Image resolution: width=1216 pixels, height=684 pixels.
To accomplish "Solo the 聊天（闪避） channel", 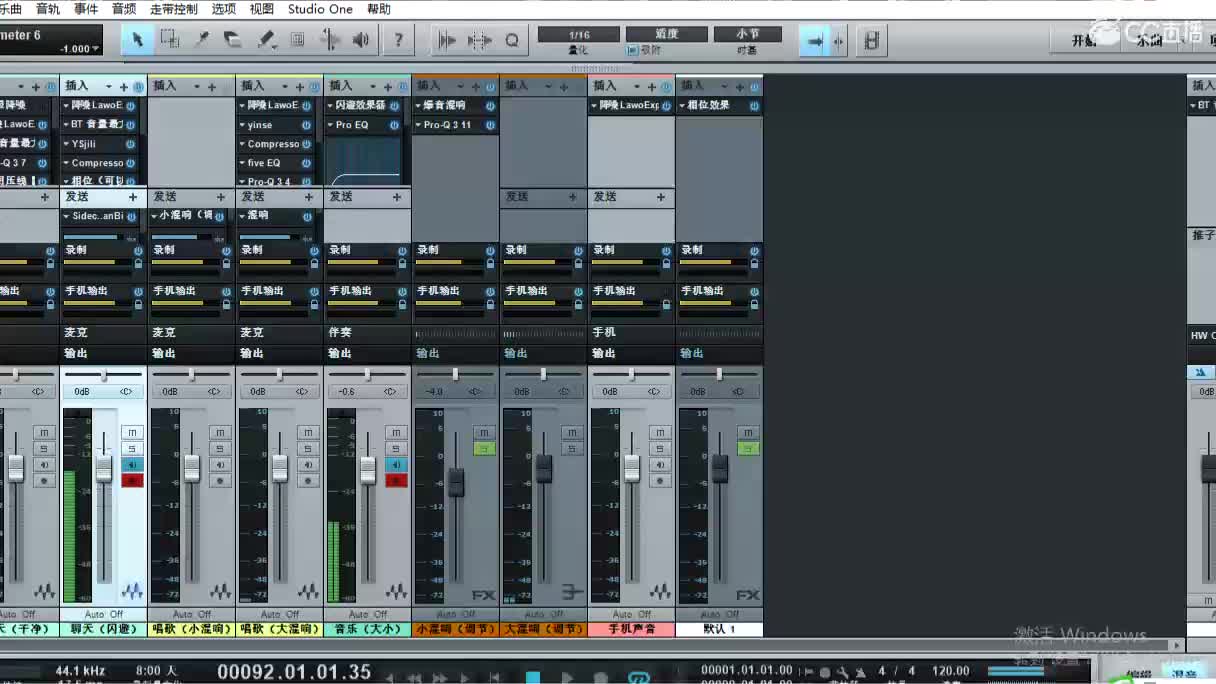I will coord(132,448).
